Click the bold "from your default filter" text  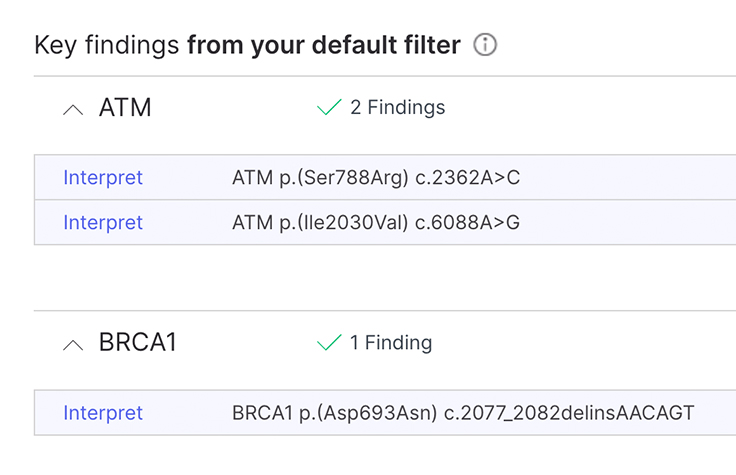click(x=324, y=45)
